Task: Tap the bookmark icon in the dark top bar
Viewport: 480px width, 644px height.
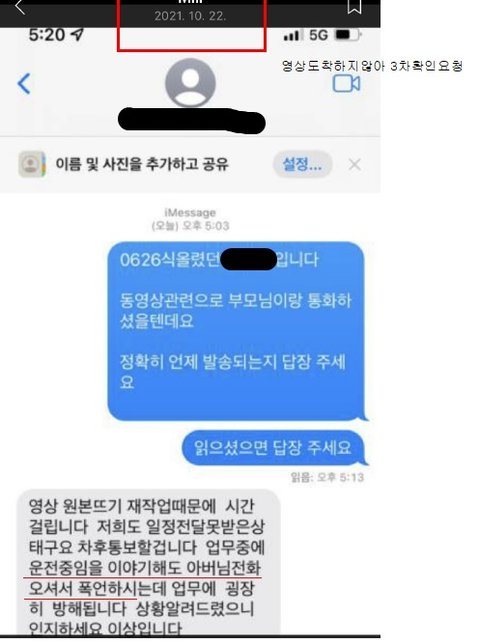Action: click(354, 7)
